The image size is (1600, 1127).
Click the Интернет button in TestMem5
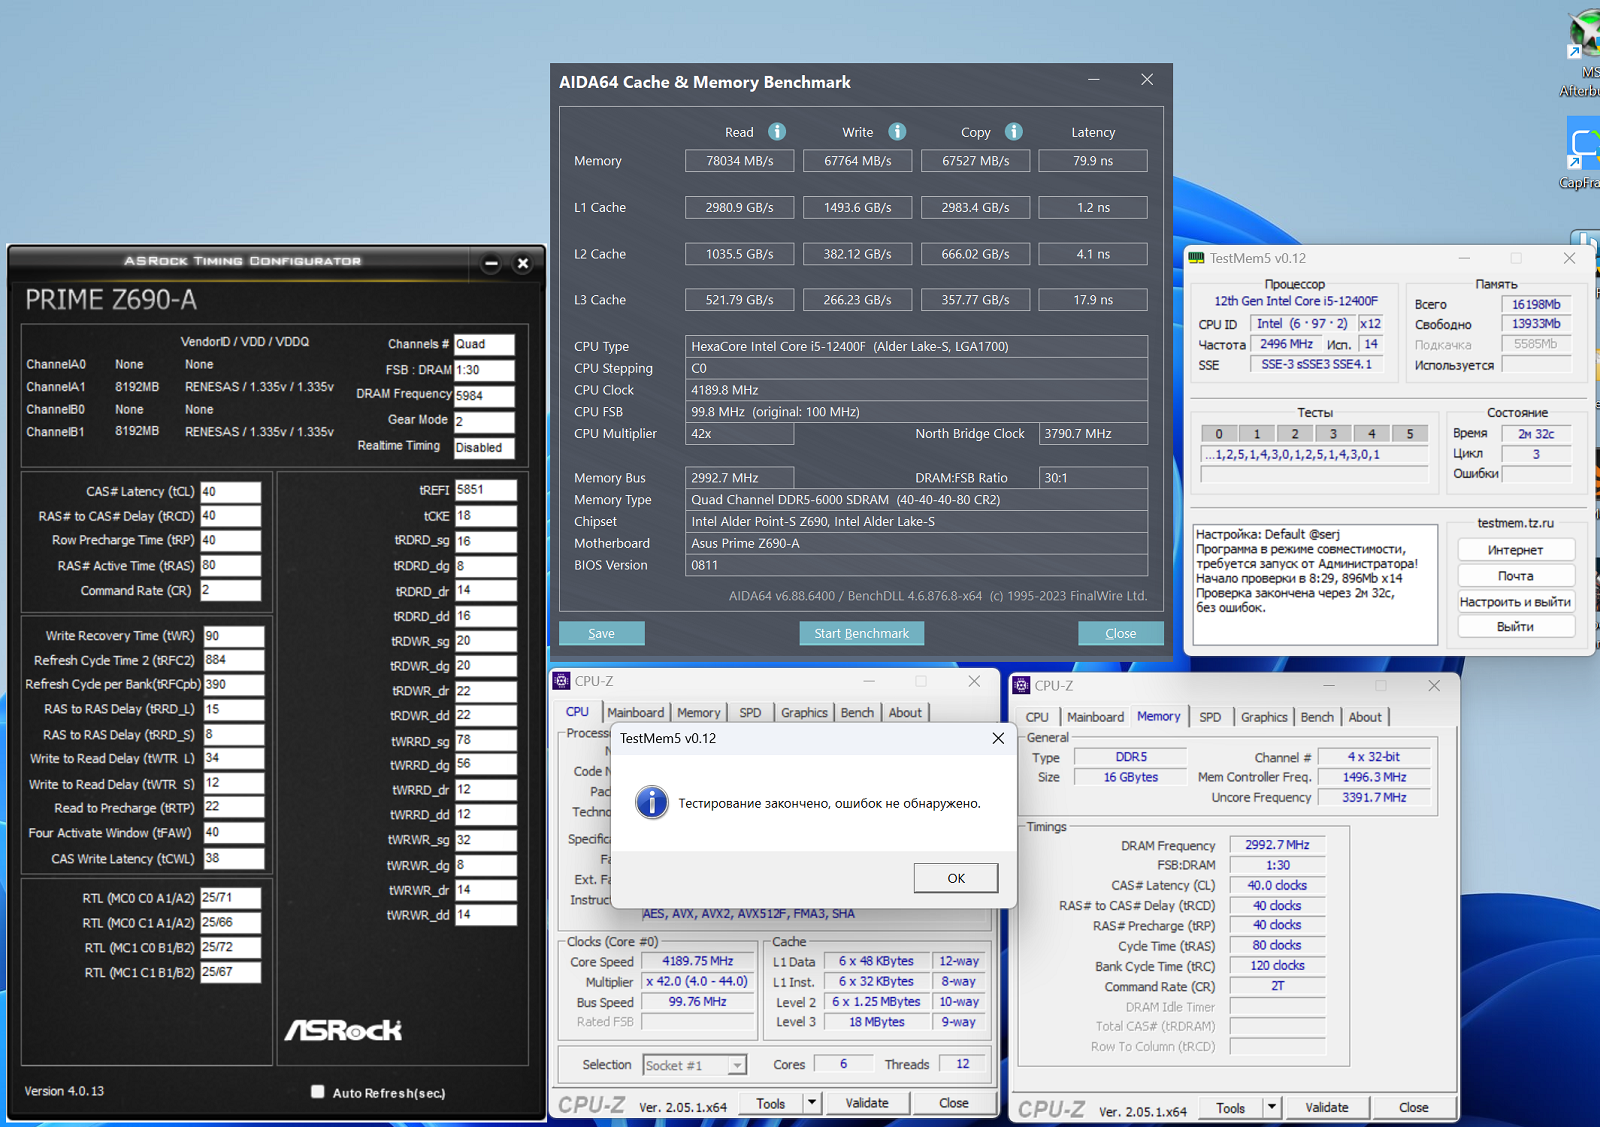(1516, 550)
